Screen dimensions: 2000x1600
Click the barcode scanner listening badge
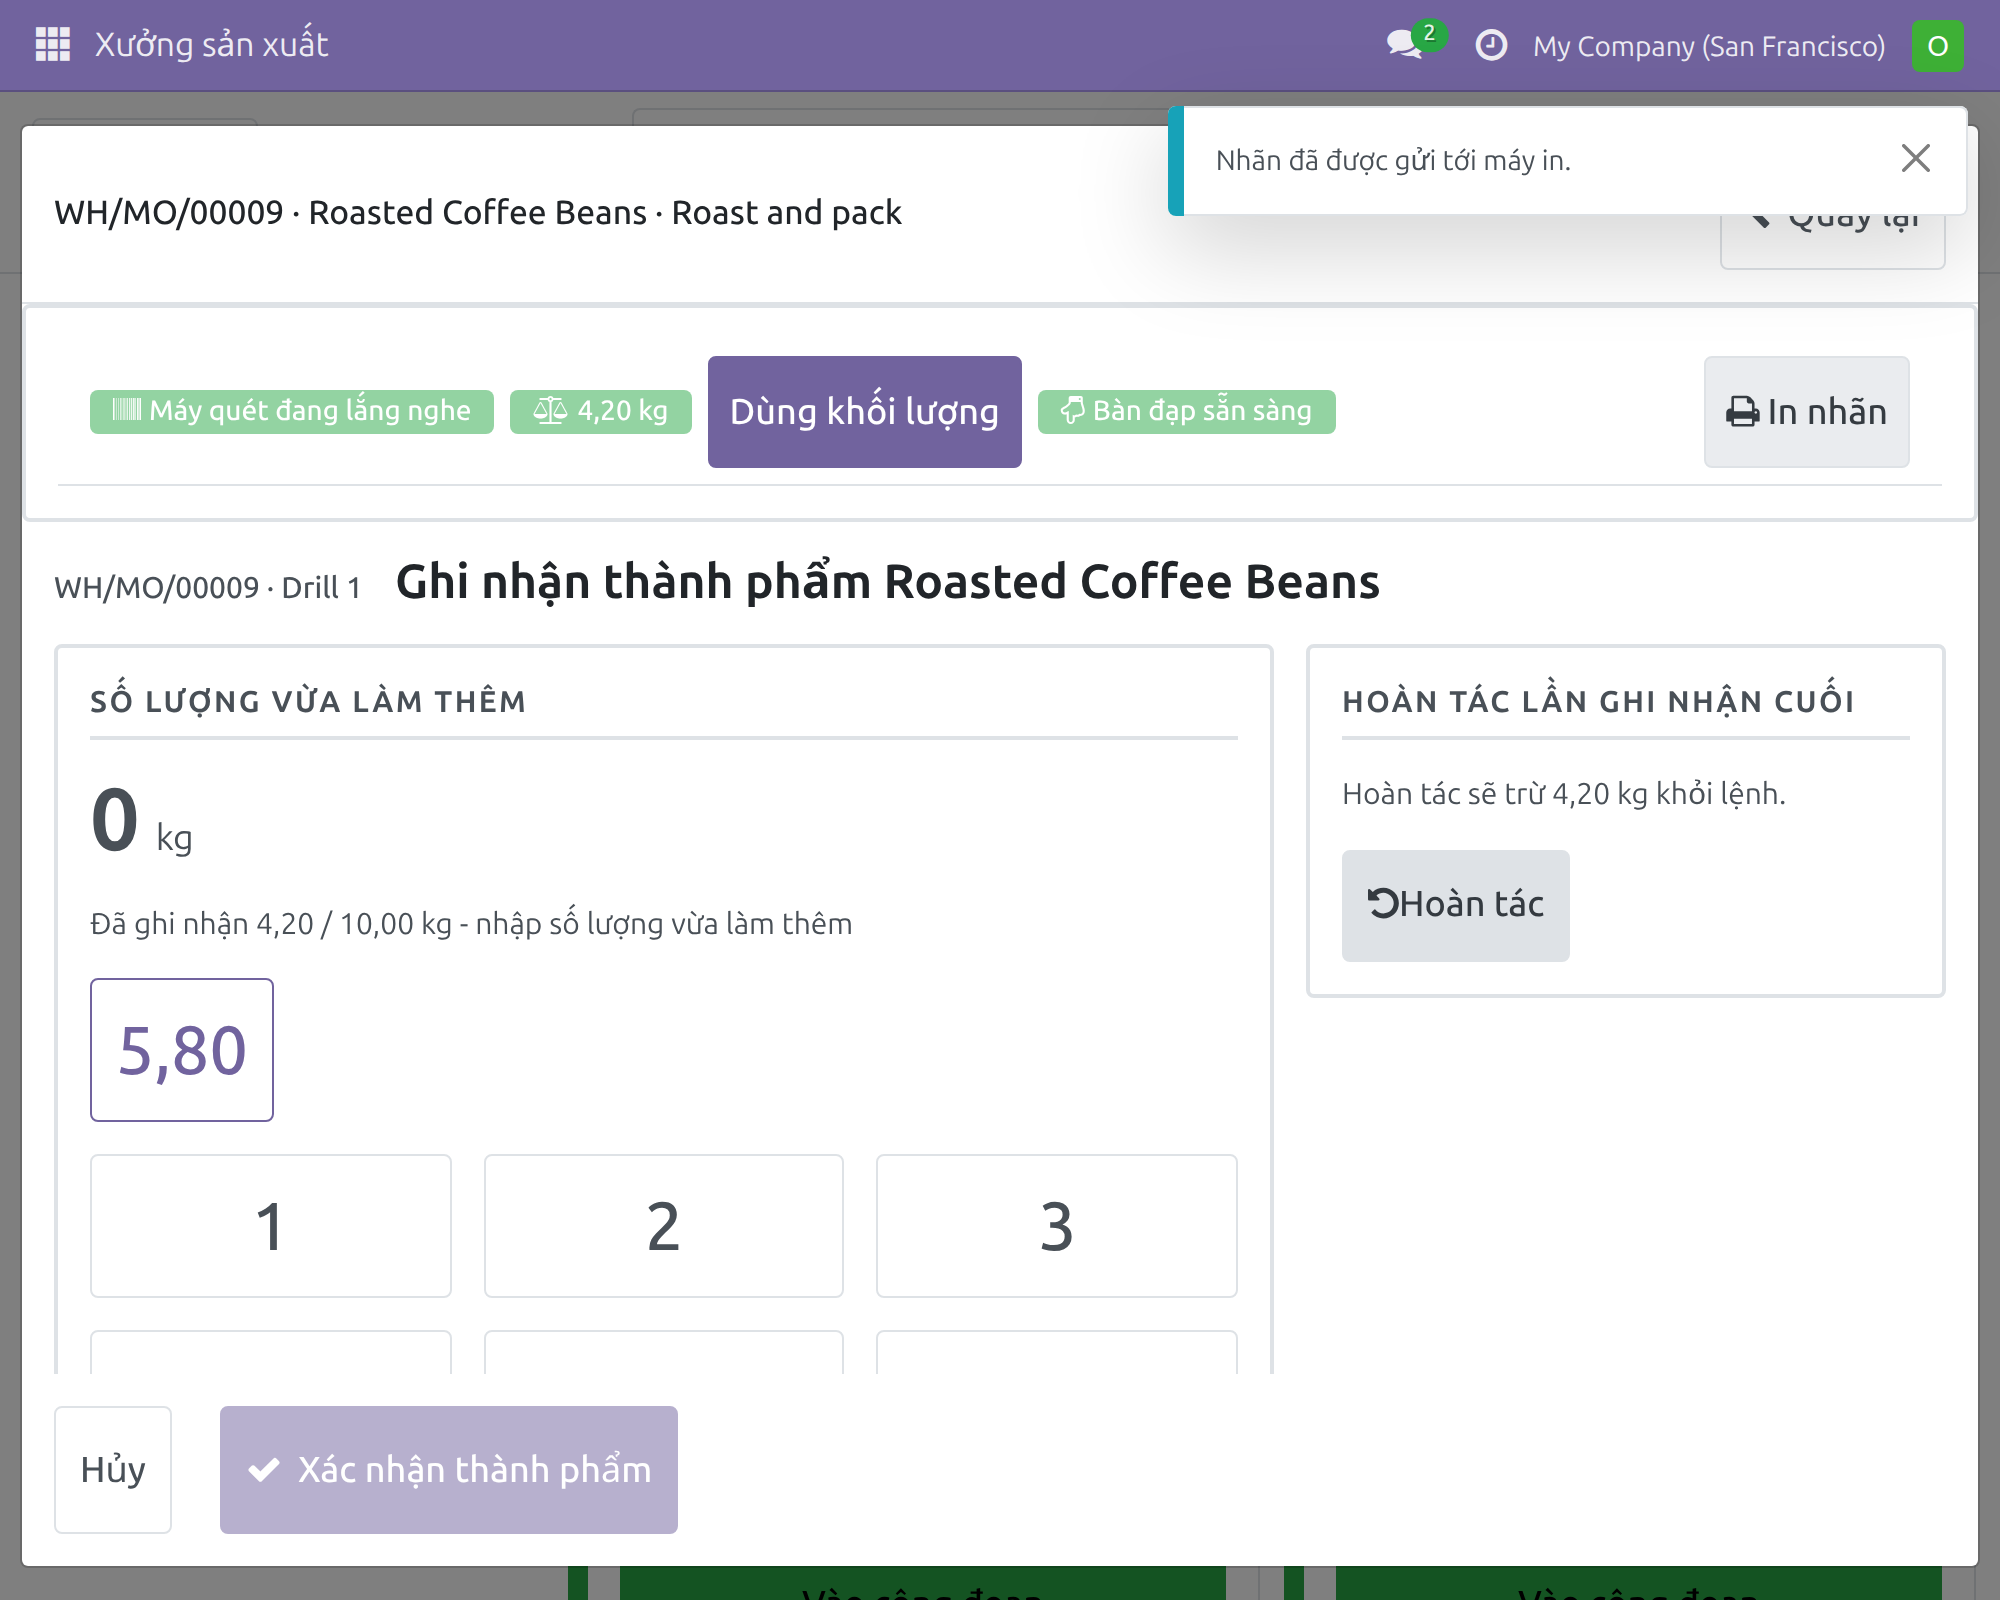292,411
